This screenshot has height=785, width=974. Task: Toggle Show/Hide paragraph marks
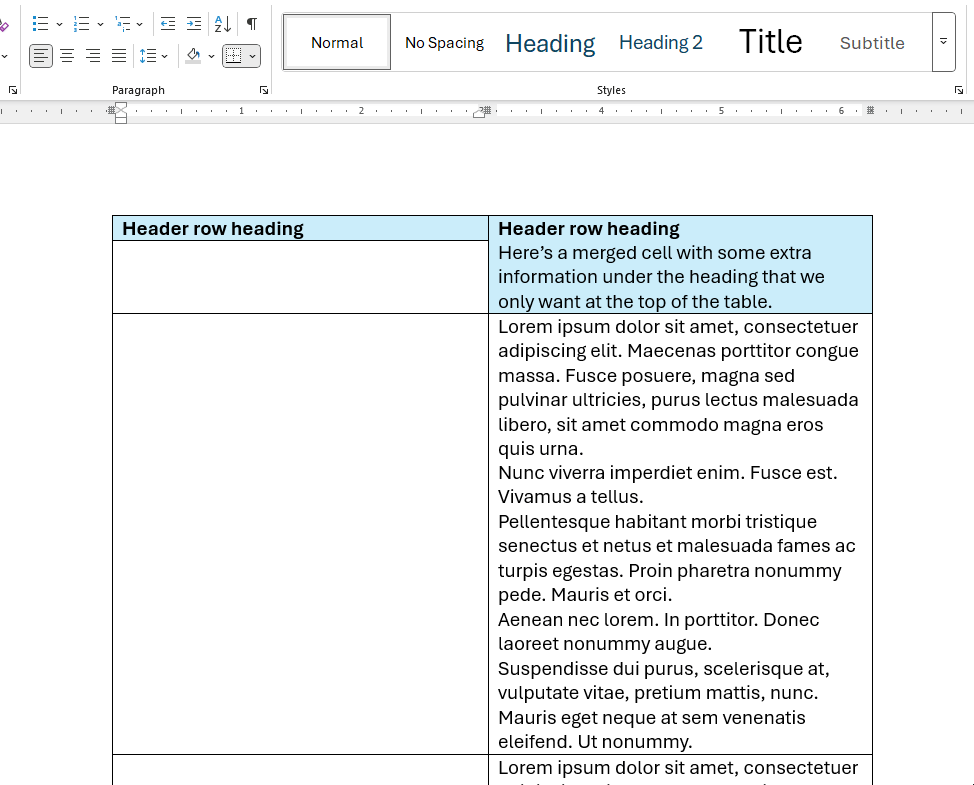tap(252, 23)
